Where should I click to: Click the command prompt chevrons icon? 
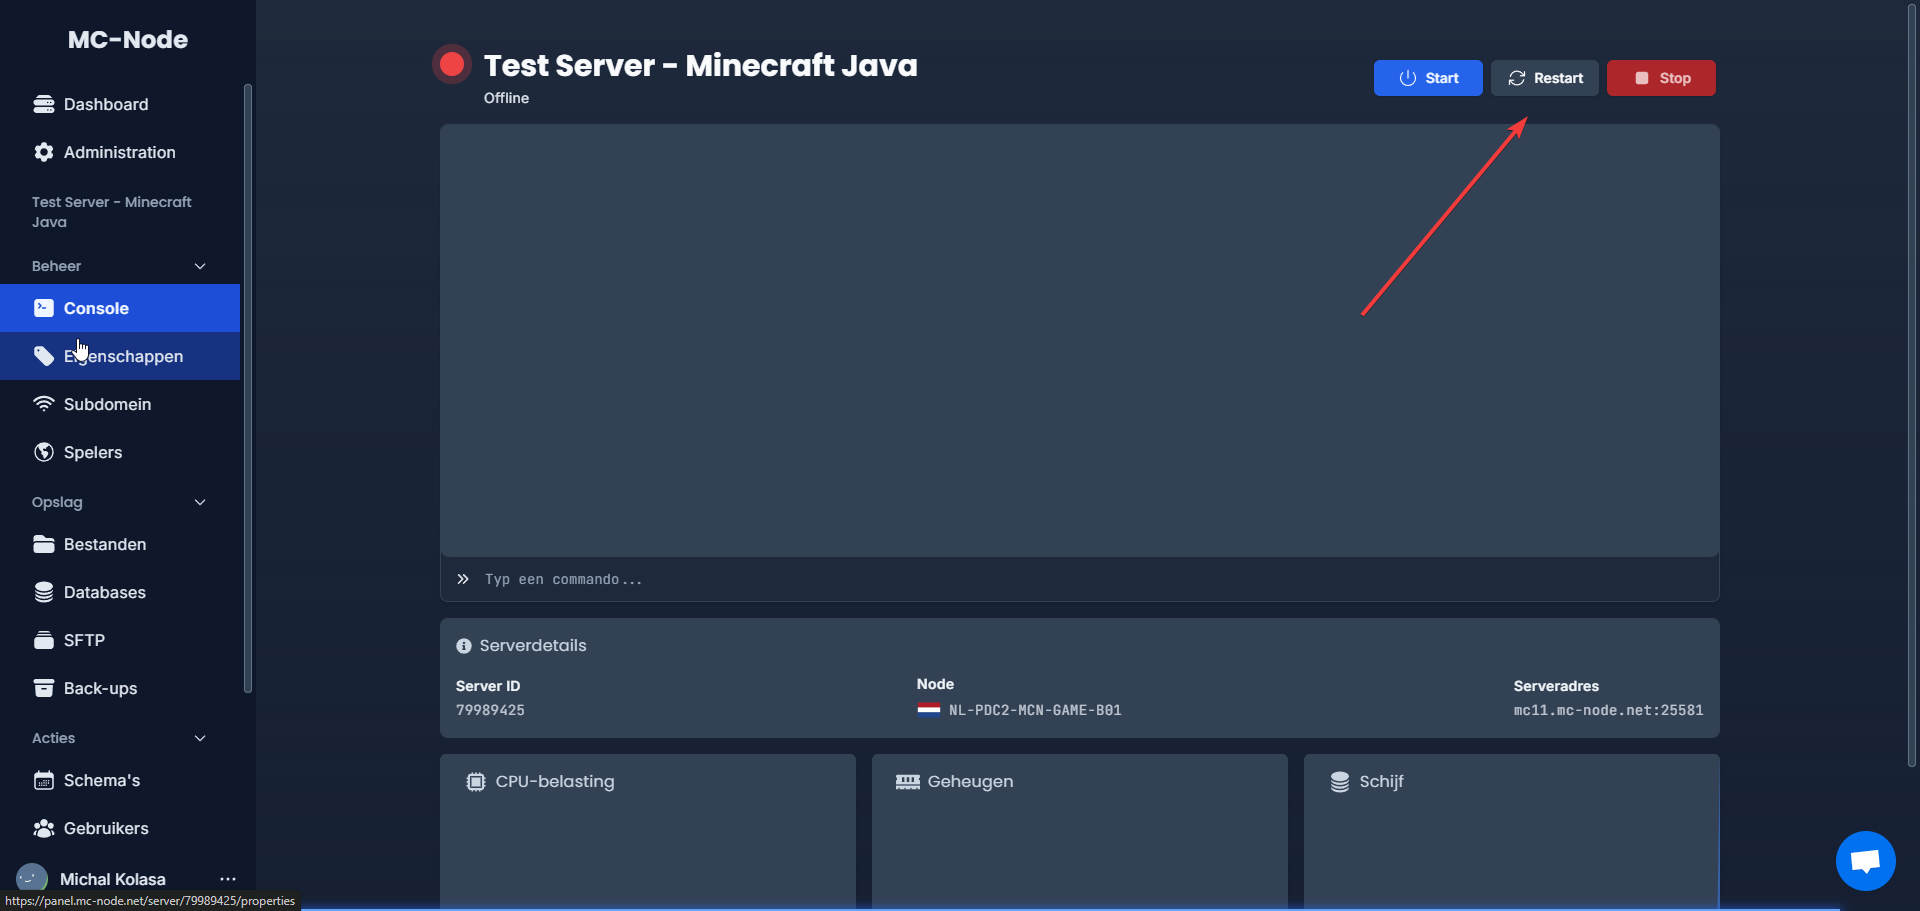coord(463,579)
